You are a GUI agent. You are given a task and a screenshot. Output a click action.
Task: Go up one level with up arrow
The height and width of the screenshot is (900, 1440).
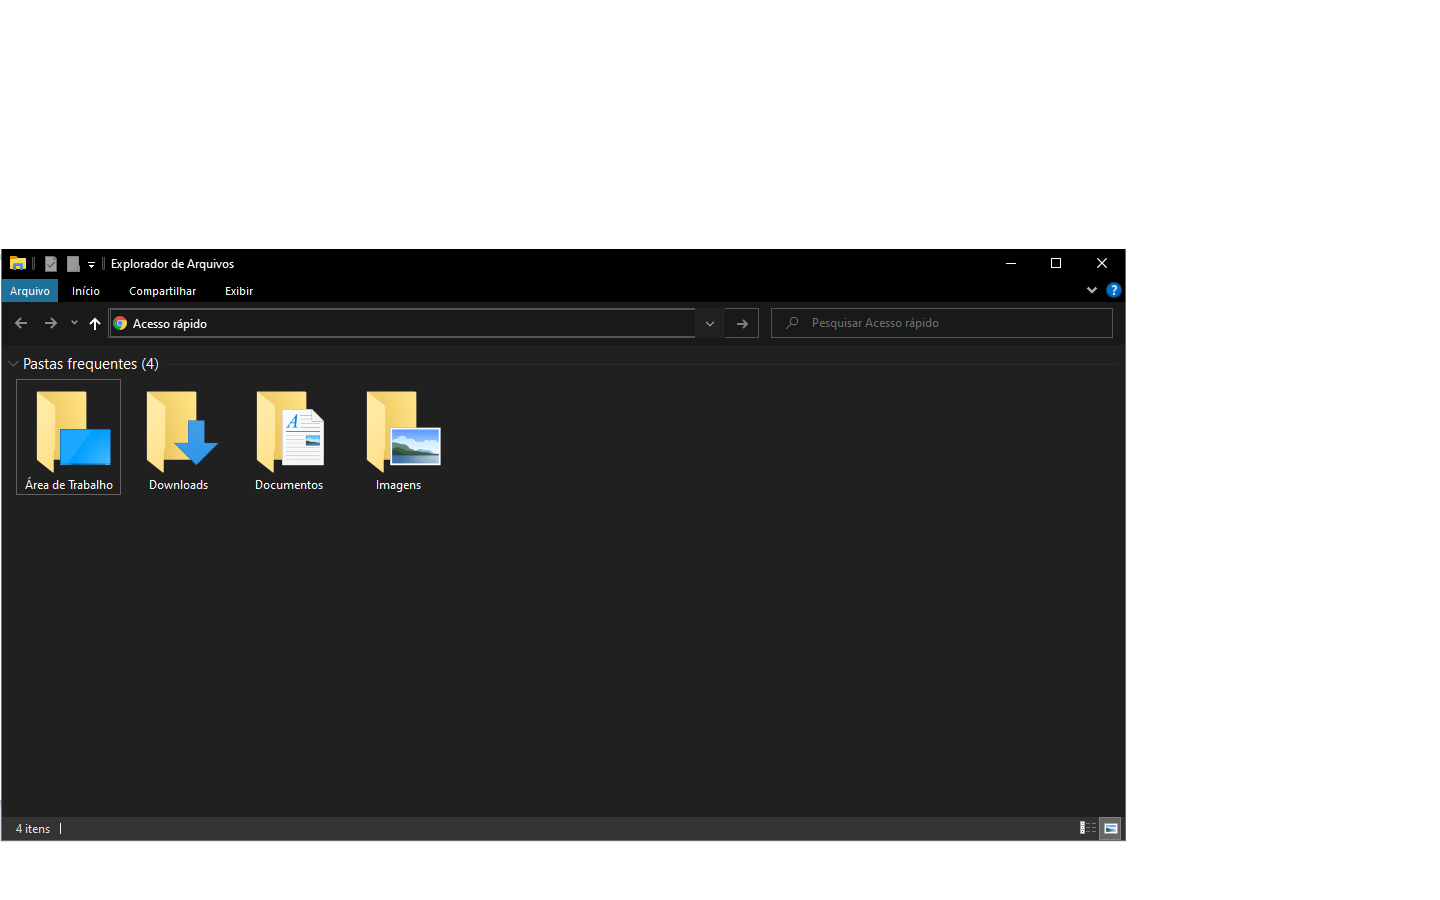[95, 323]
